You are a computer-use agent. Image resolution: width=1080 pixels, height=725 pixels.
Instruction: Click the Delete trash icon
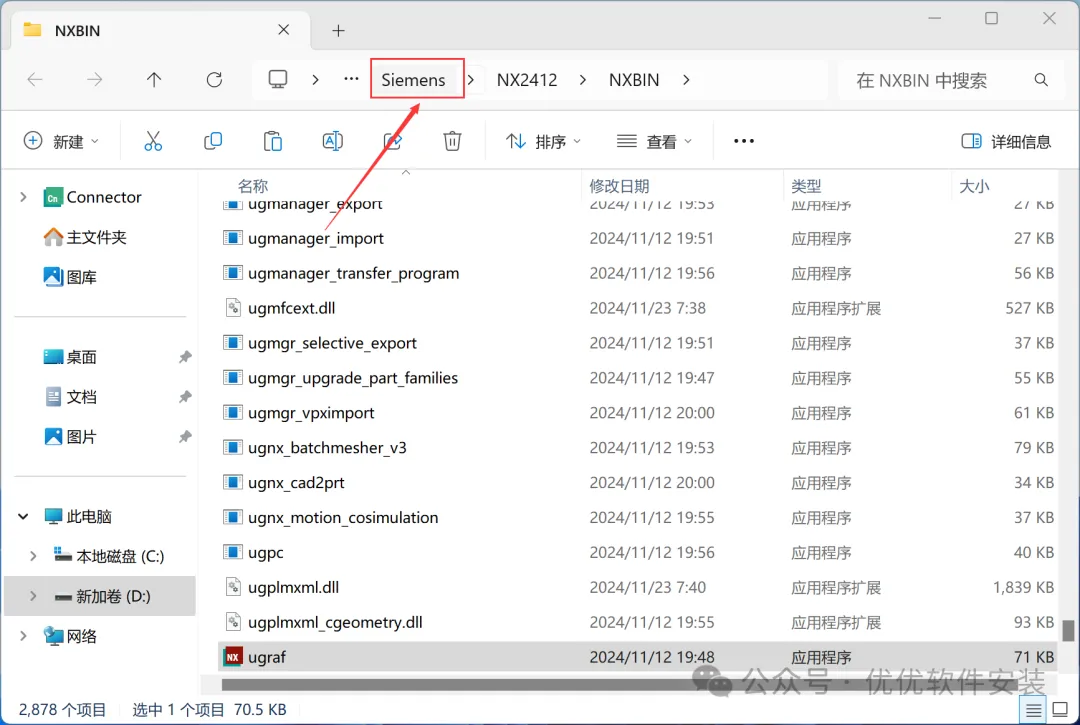coord(452,141)
